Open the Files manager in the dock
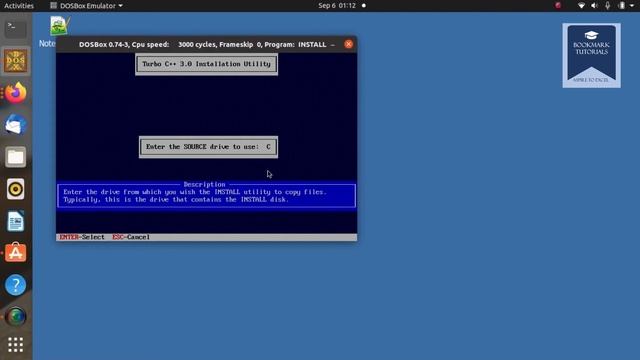The image size is (640, 360). 16,157
